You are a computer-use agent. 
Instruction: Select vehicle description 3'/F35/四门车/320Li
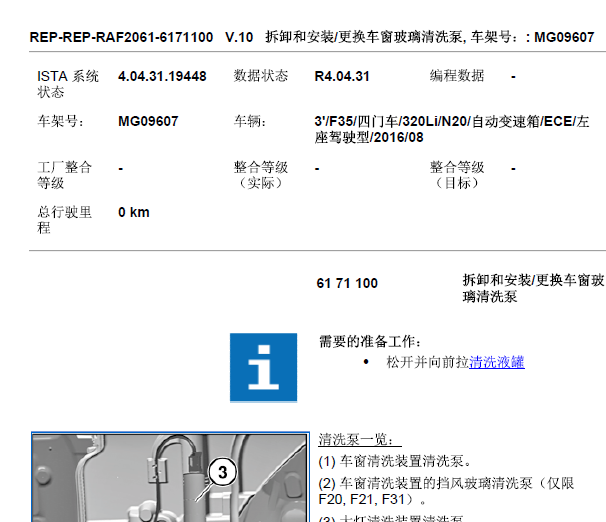point(452,129)
